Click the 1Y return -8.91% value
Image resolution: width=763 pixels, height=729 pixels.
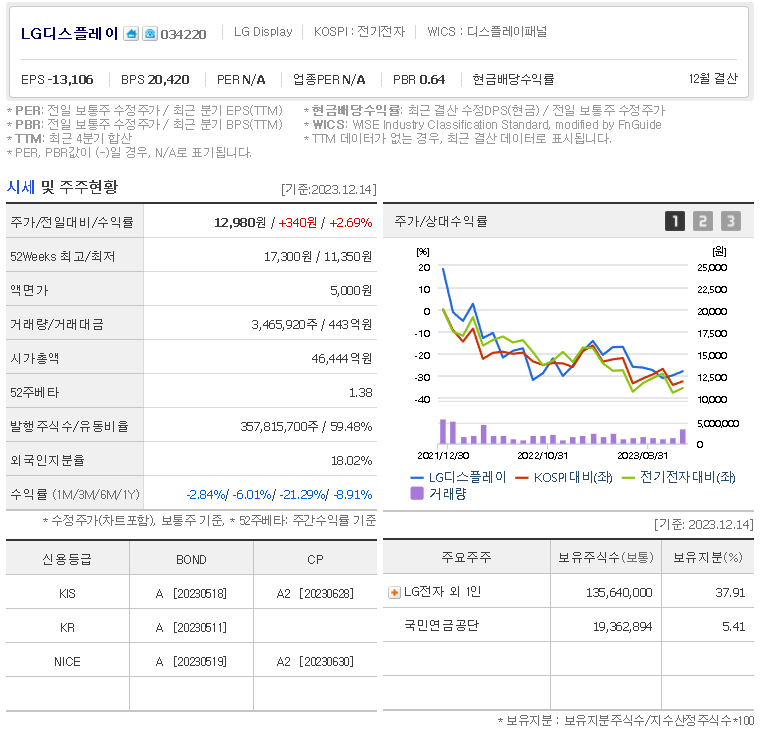pyautogui.click(x=353, y=495)
